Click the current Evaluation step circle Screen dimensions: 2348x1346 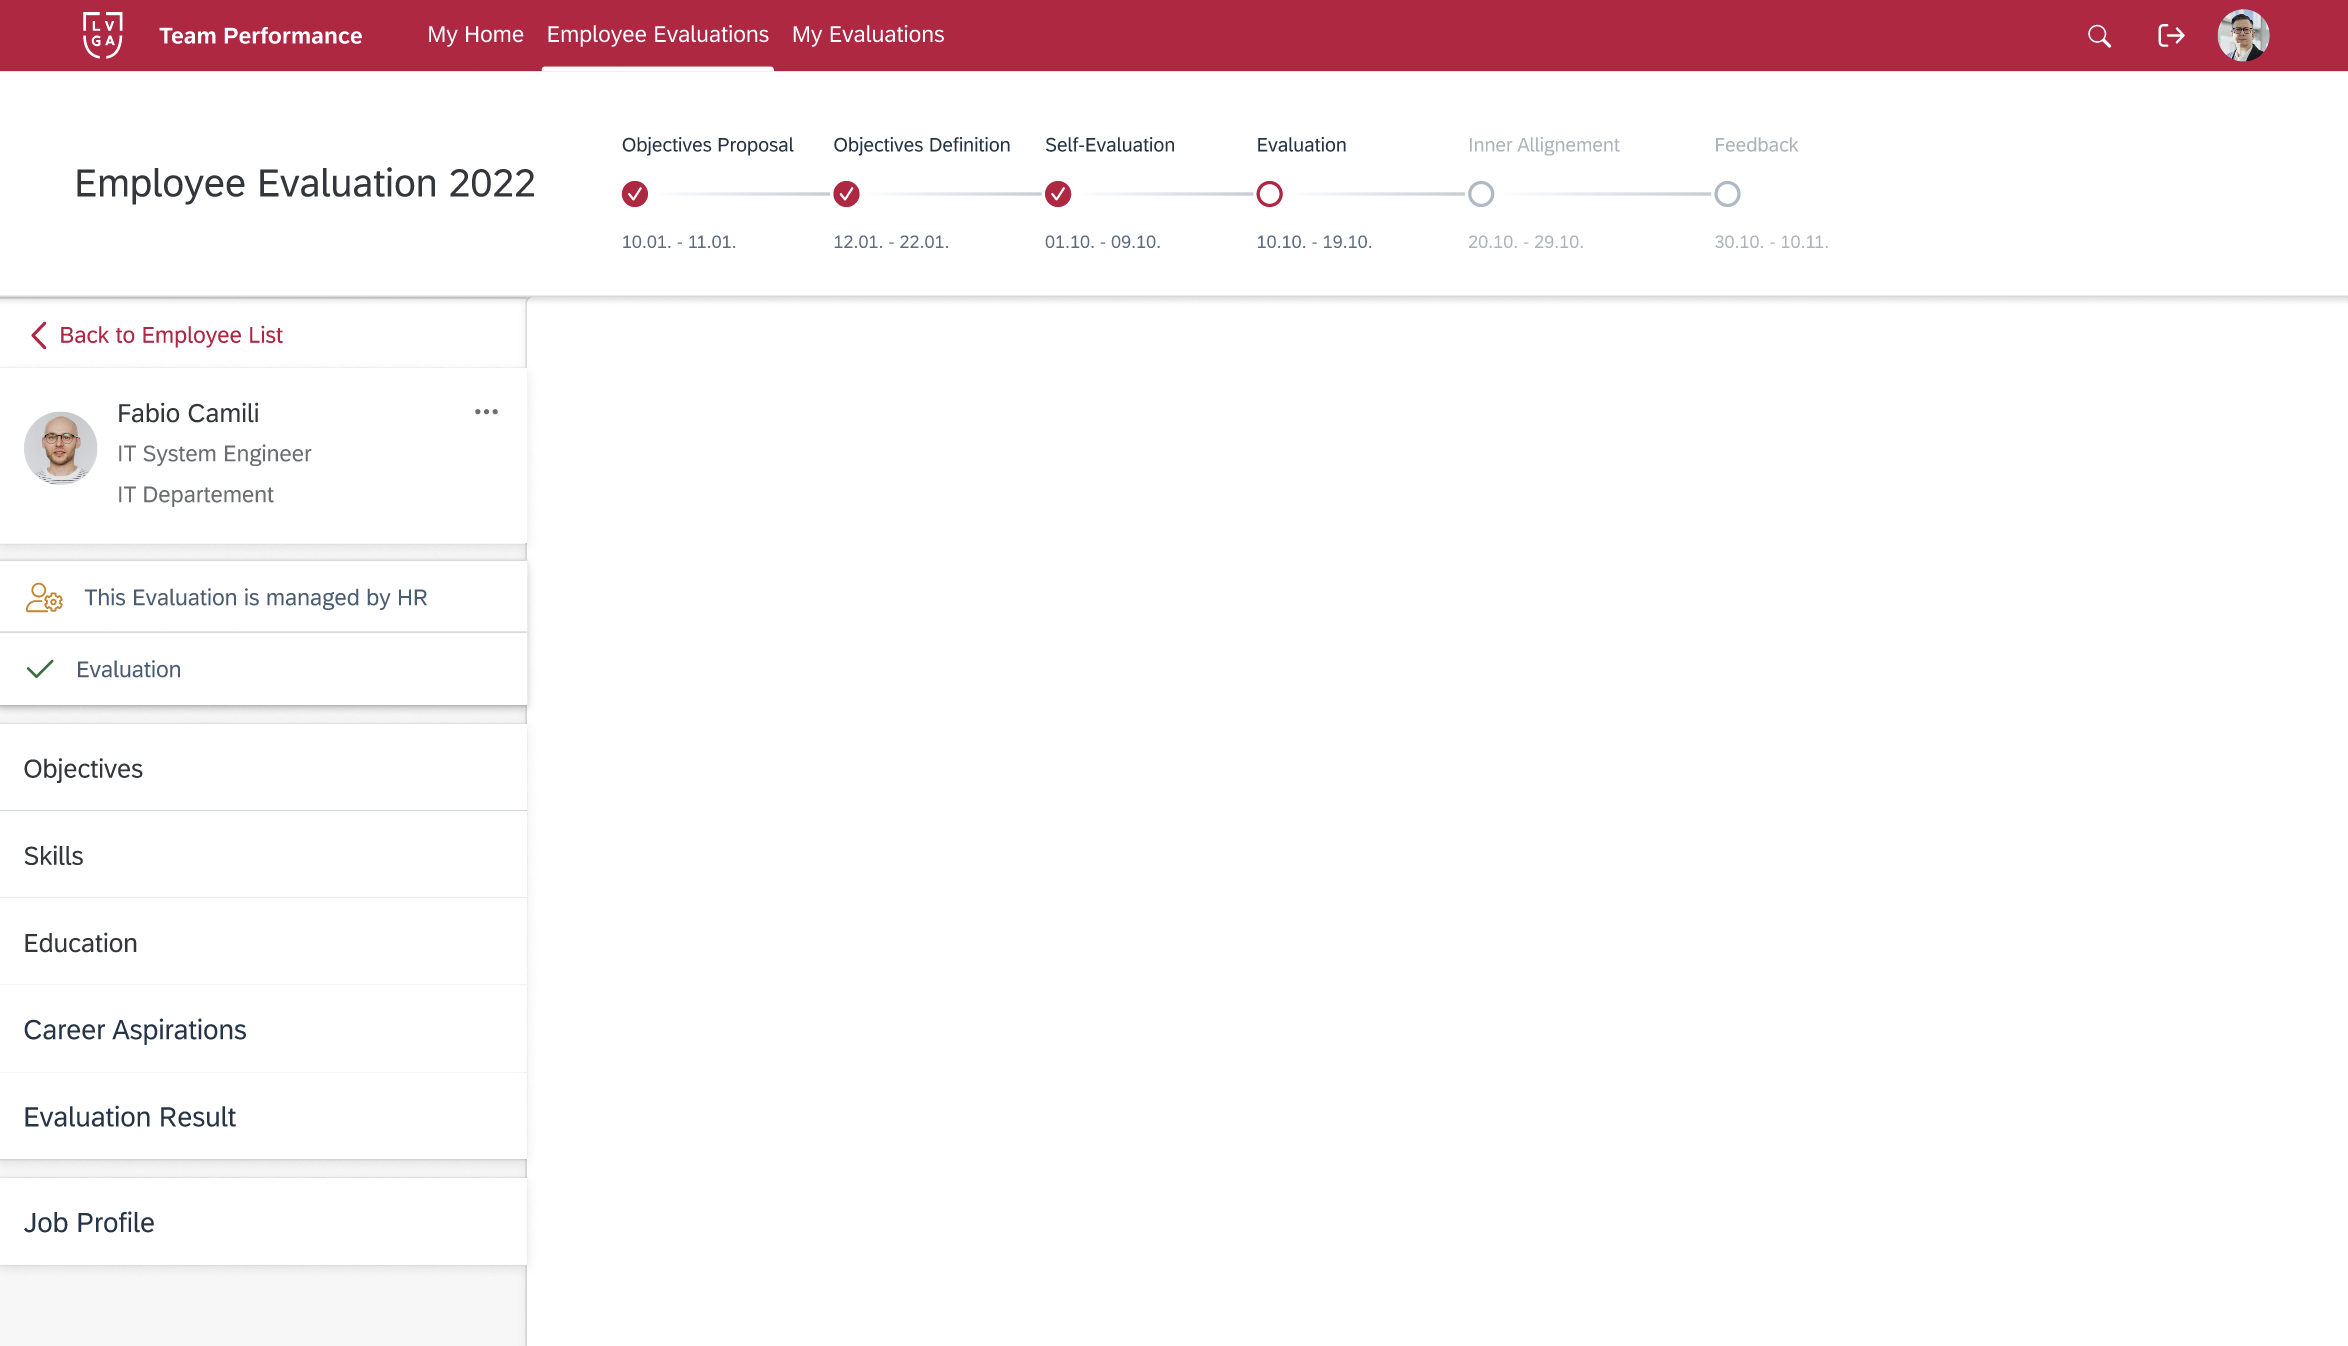[x=1269, y=194]
